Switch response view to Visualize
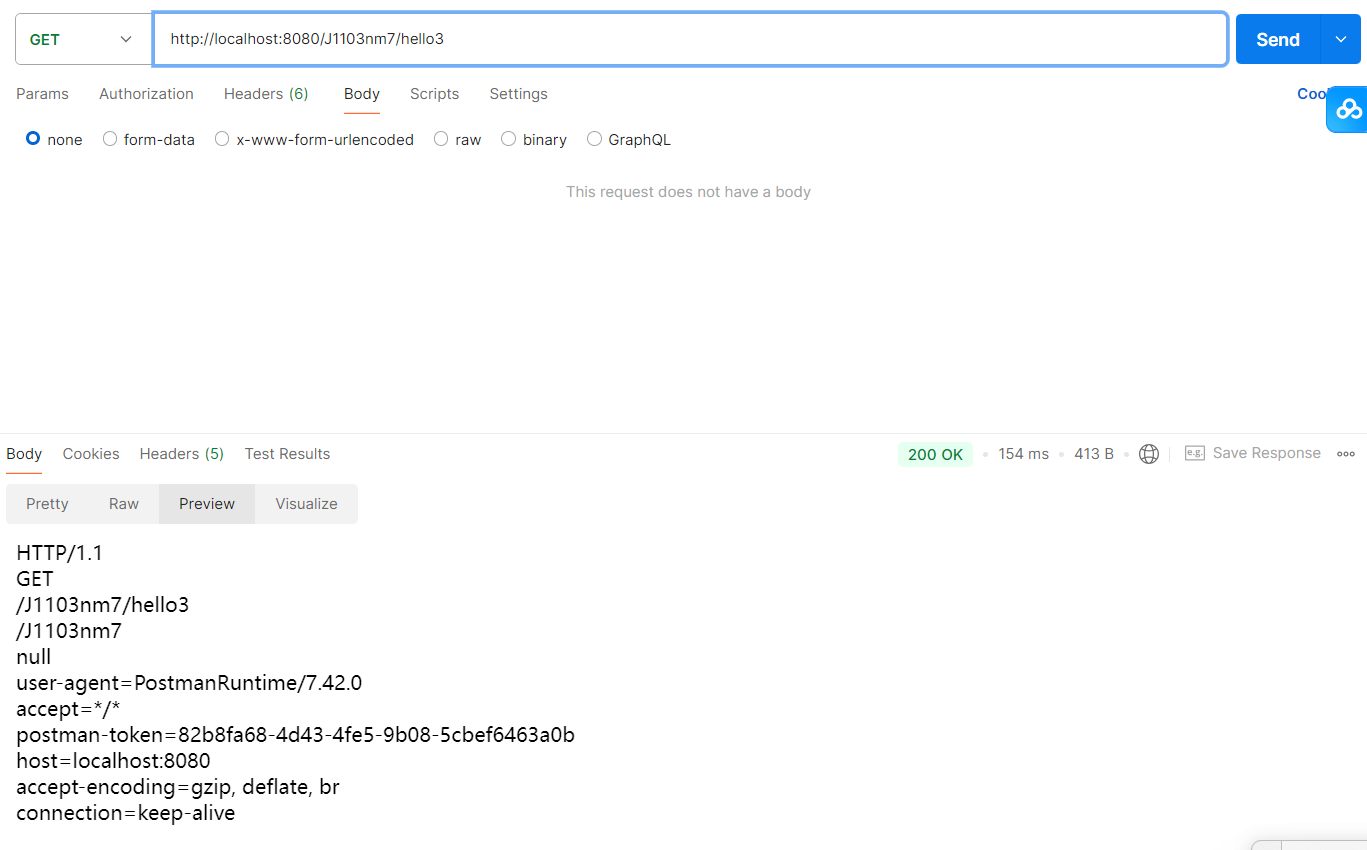Screen dimensions: 1367x850 coord(306,504)
